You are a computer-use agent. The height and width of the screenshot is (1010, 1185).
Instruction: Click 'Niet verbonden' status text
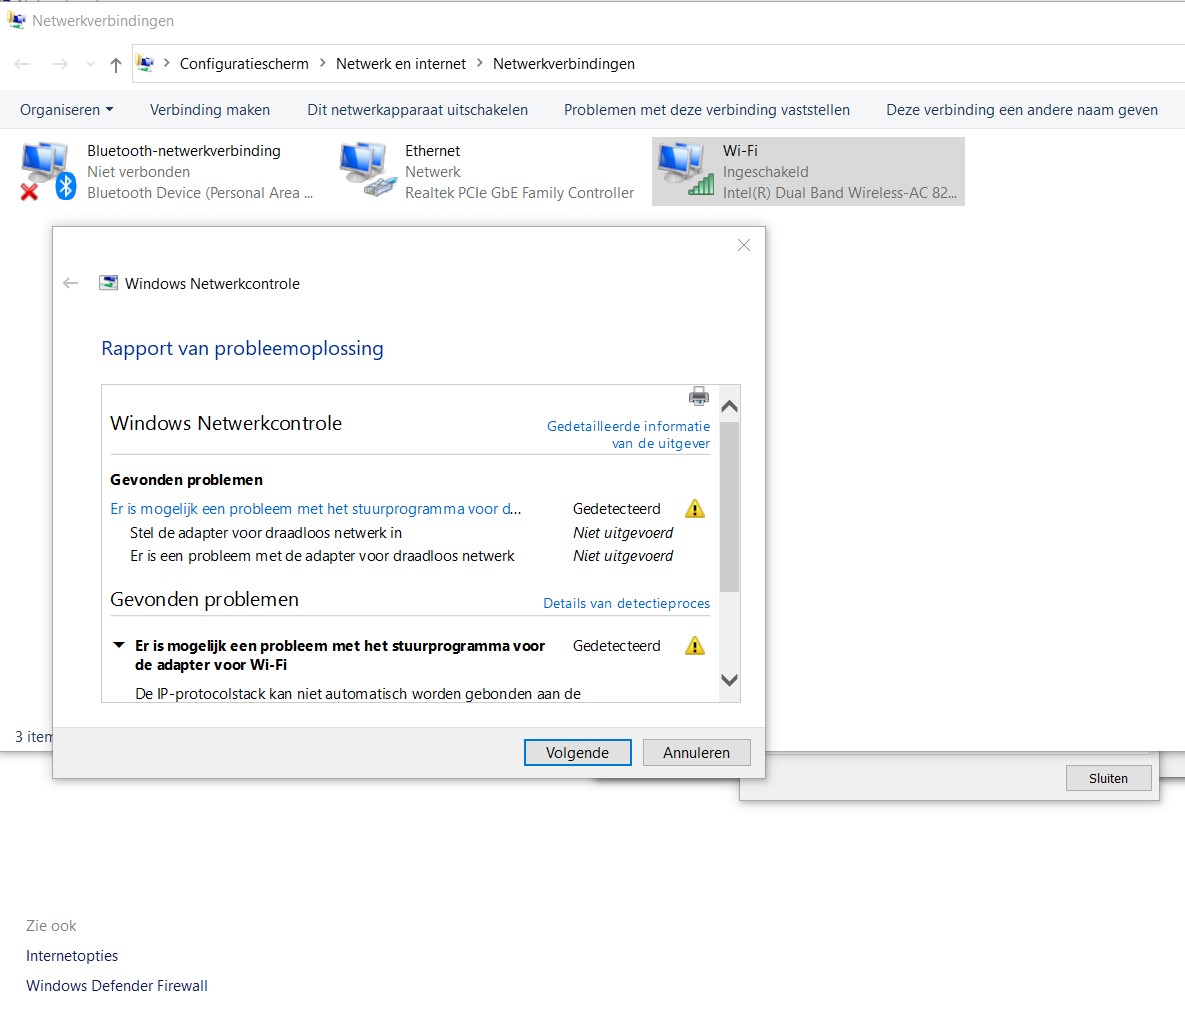click(138, 172)
